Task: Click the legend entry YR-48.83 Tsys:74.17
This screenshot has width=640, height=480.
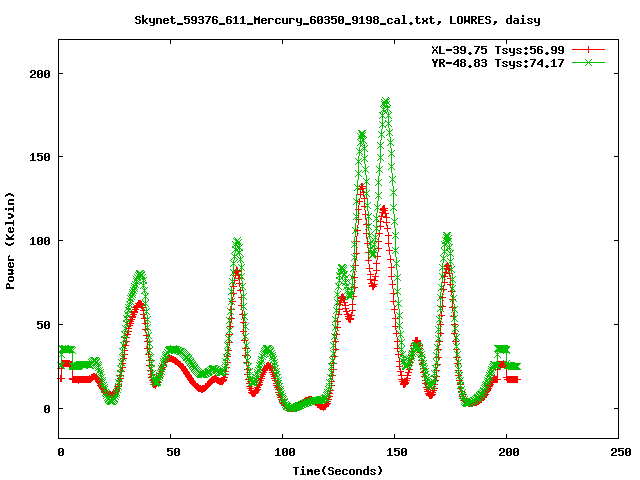Action: tap(498, 63)
